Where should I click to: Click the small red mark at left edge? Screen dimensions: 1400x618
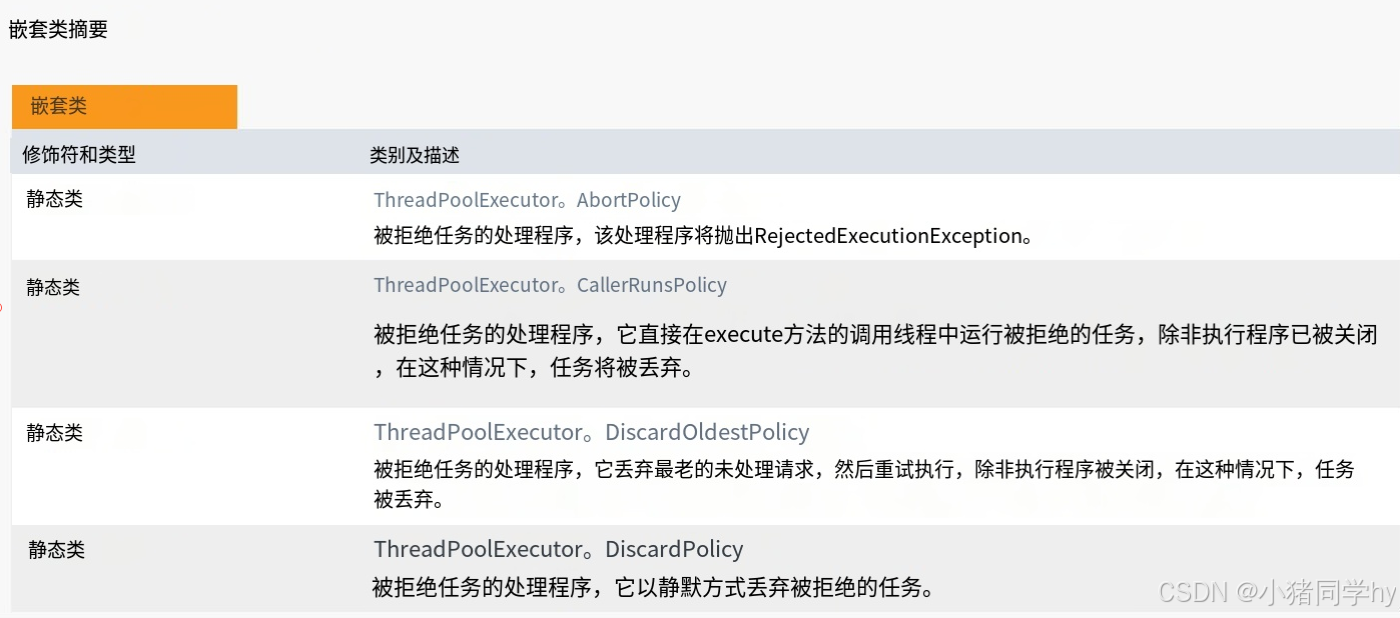tap(1, 308)
